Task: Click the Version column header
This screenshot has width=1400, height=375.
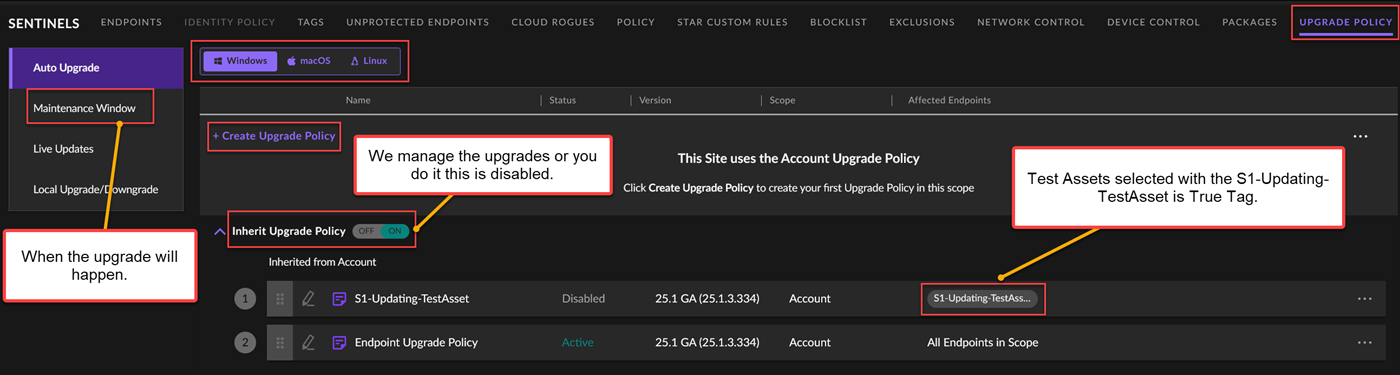Action: coord(655,100)
